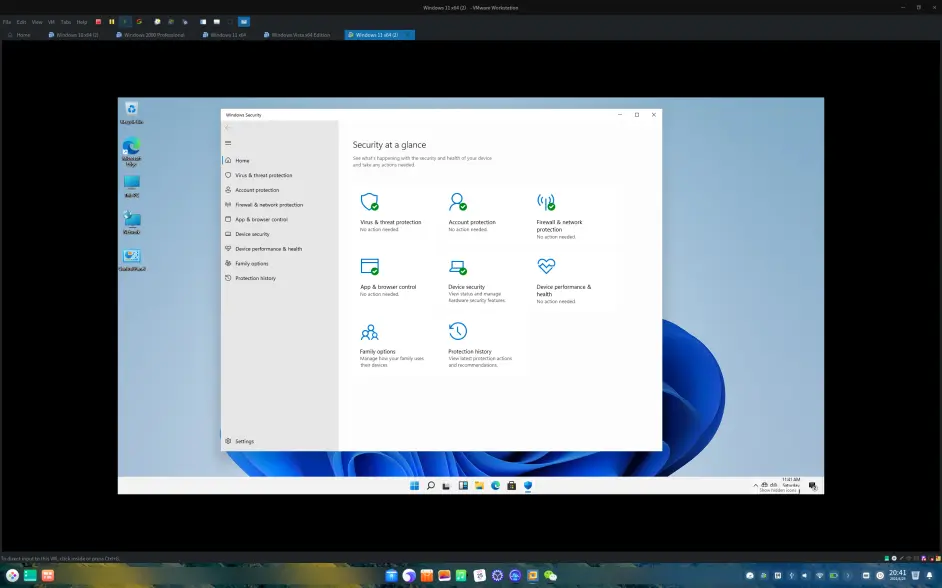This screenshot has width=942, height=588.
Task: Open the clock showing 11:41 AM in VM taskbar
Action: pyautogui.click(x=791, y=483)
